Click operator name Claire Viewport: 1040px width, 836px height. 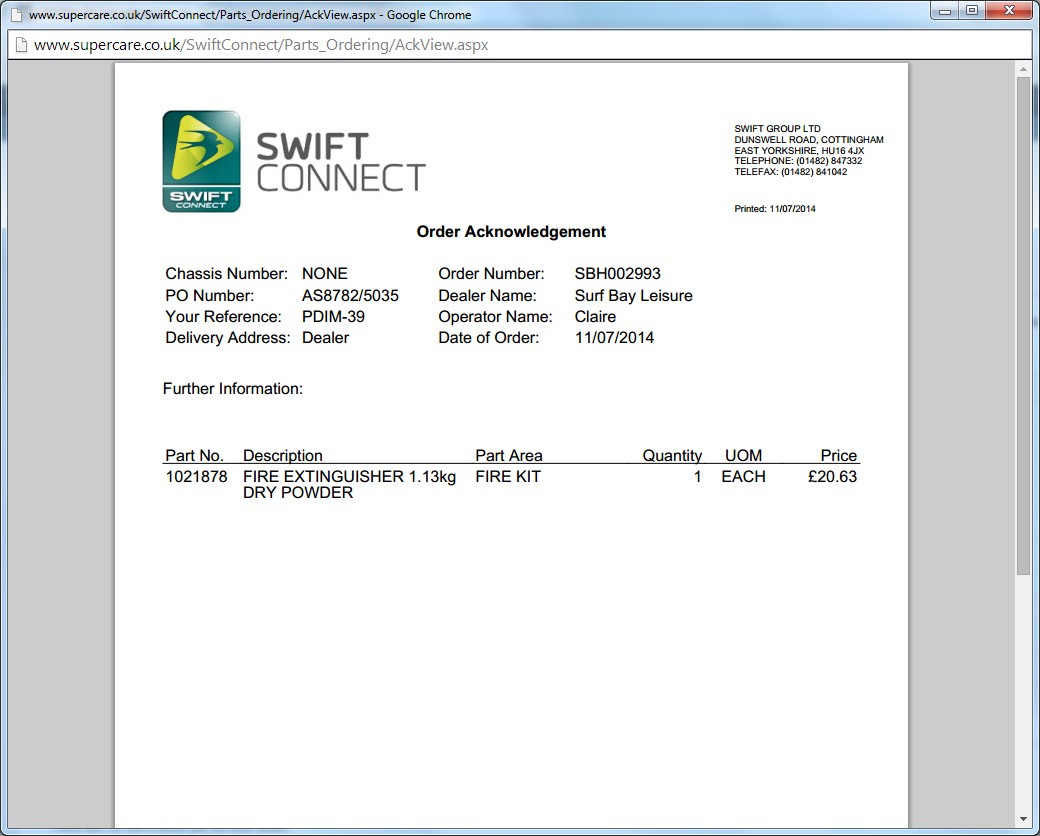(x=595, y=316)
